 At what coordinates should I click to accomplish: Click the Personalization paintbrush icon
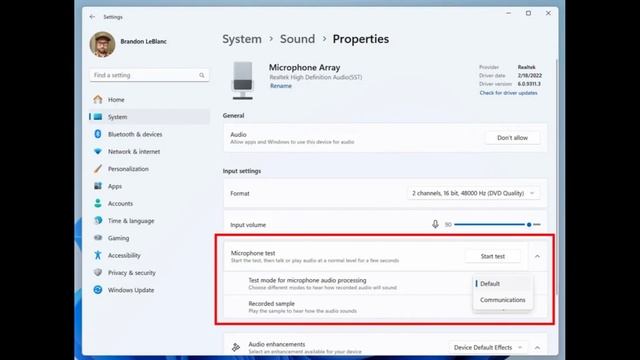[x=98, y=169]
